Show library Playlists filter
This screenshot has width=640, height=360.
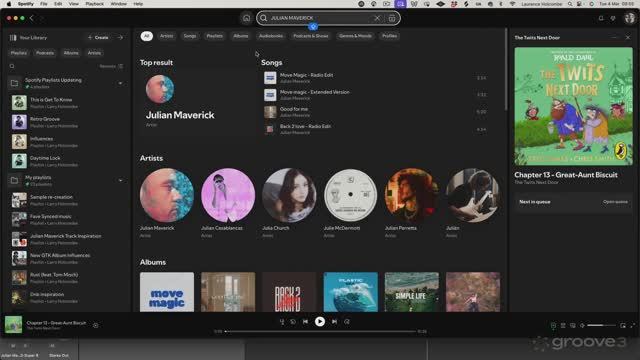19,53
